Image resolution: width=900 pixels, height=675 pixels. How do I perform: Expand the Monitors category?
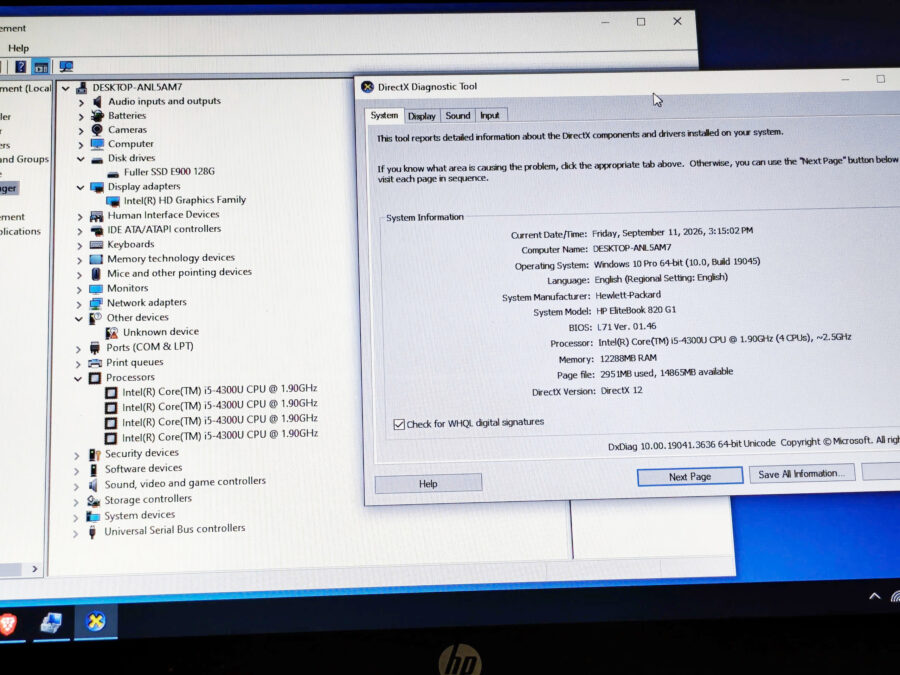click(x=79, y=289)
